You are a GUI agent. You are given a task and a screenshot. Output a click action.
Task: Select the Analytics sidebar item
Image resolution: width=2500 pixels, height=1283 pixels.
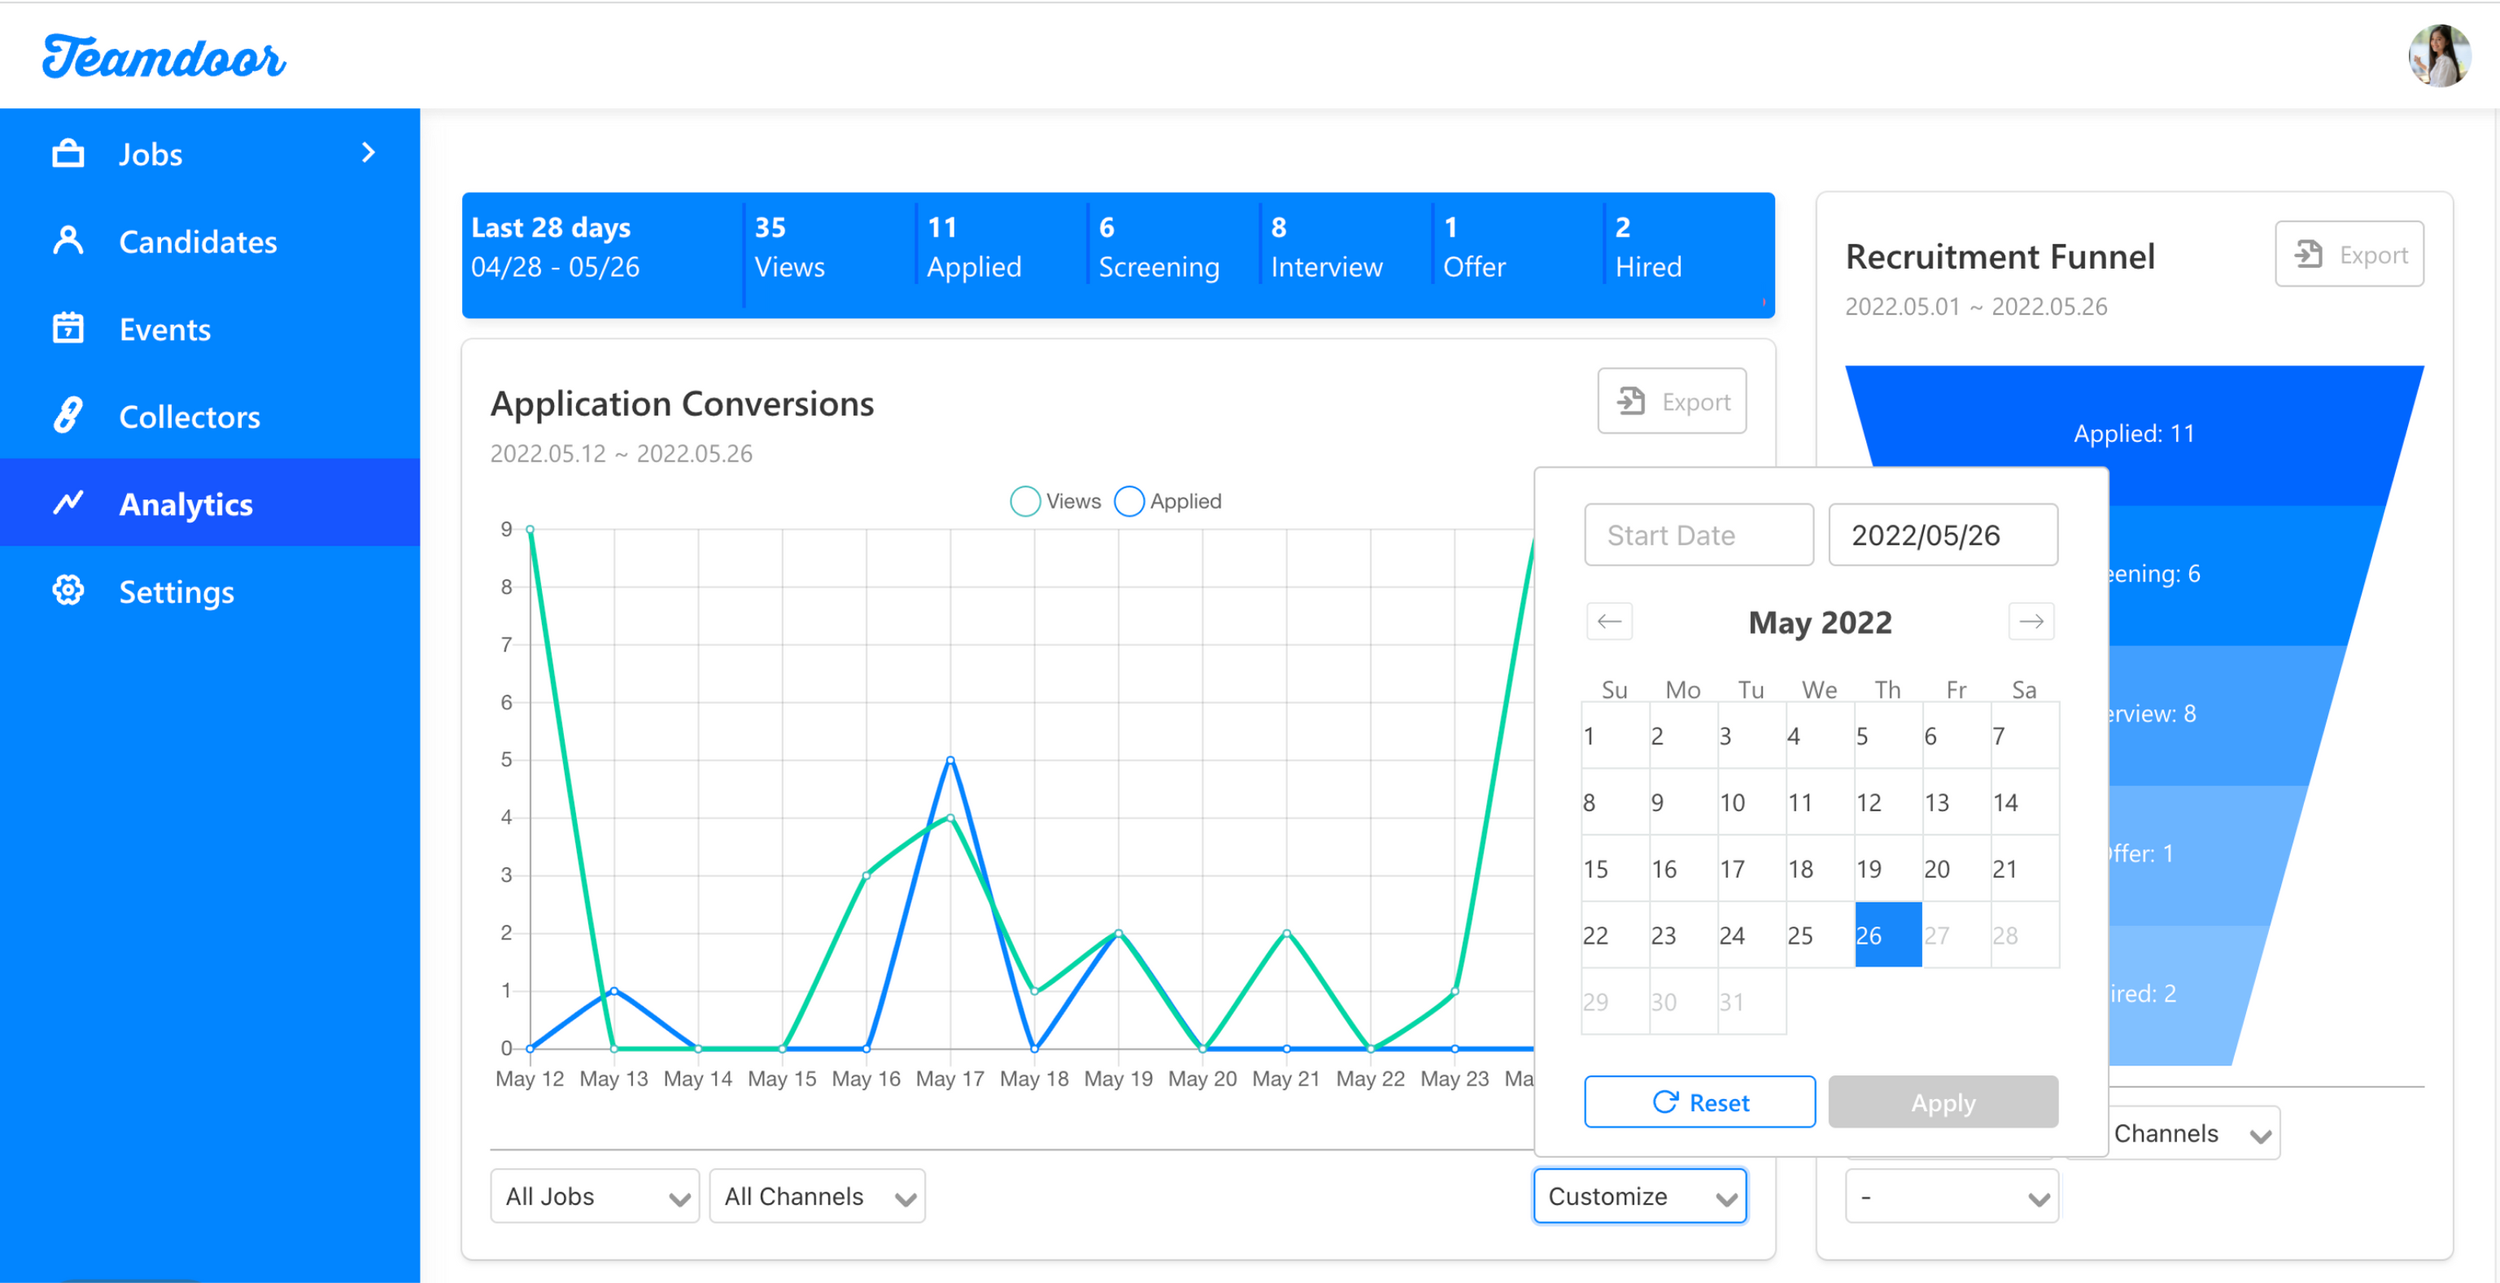[x=210, y=503]
